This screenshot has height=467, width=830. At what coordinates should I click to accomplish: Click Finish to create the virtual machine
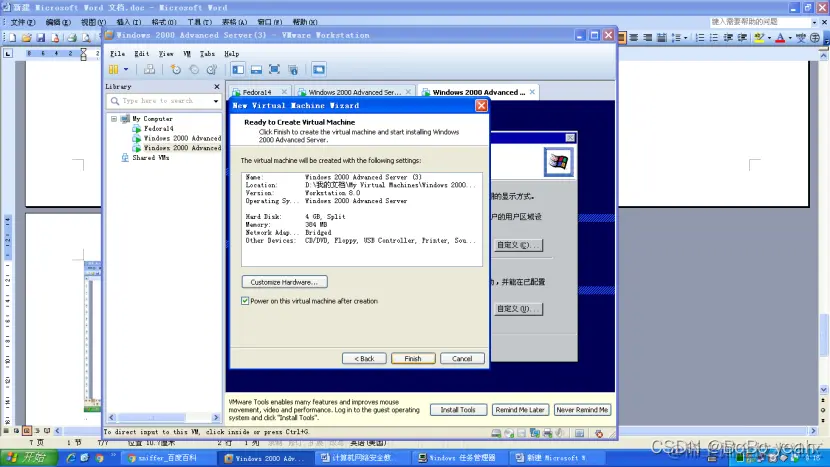[x=413, y=358]
